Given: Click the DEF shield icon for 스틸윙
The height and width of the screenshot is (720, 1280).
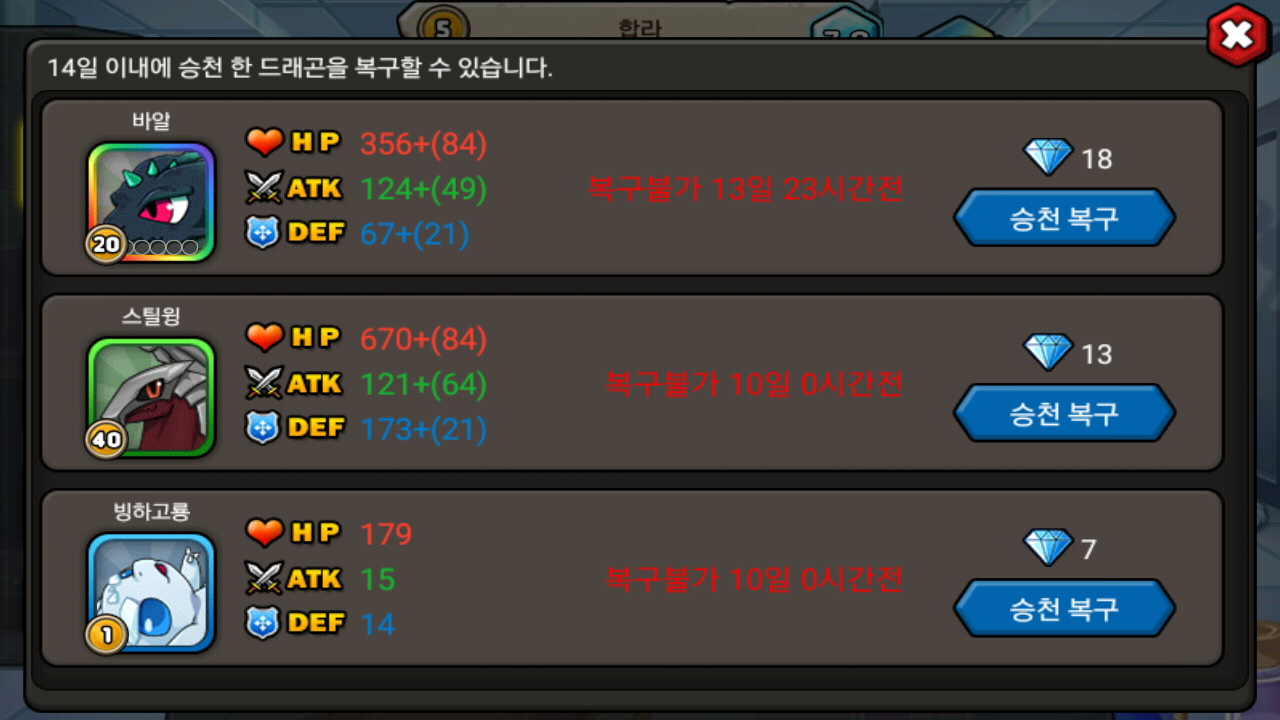Looking at the screenshot, I should [x=263, y=428].
